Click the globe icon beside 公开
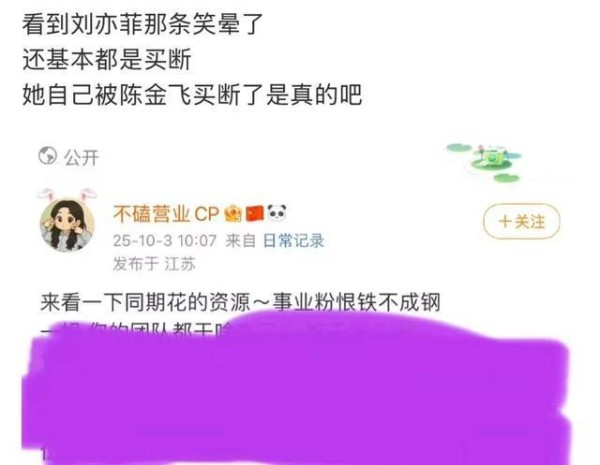 47,156
